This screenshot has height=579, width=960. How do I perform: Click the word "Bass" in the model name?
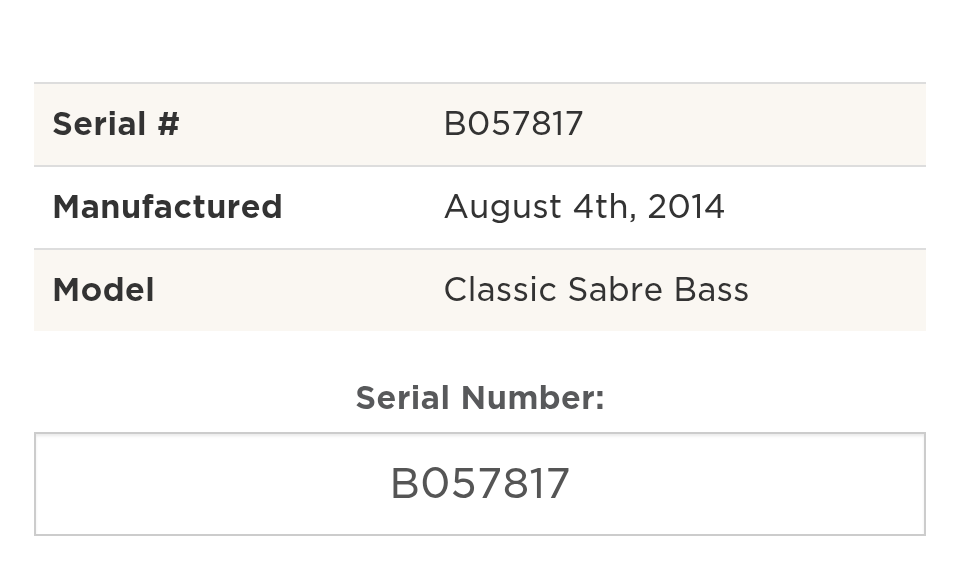711,290
